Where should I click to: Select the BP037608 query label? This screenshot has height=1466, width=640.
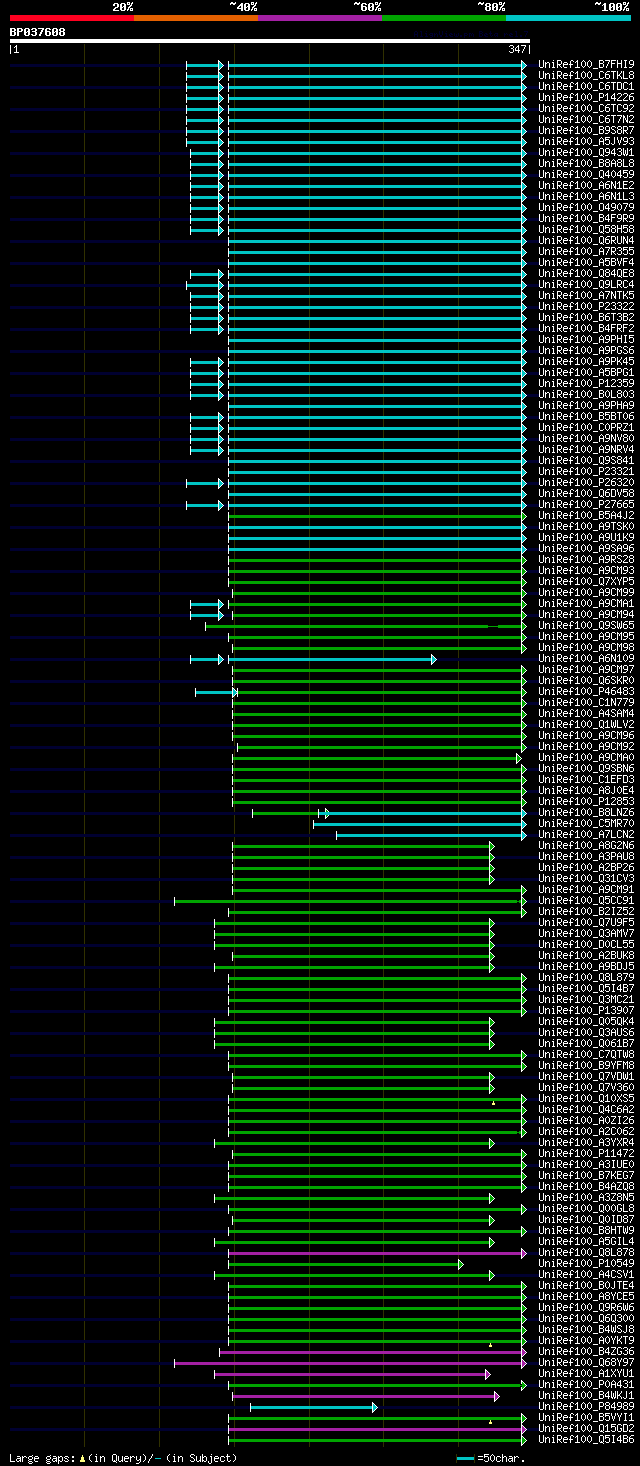[38, 32]
